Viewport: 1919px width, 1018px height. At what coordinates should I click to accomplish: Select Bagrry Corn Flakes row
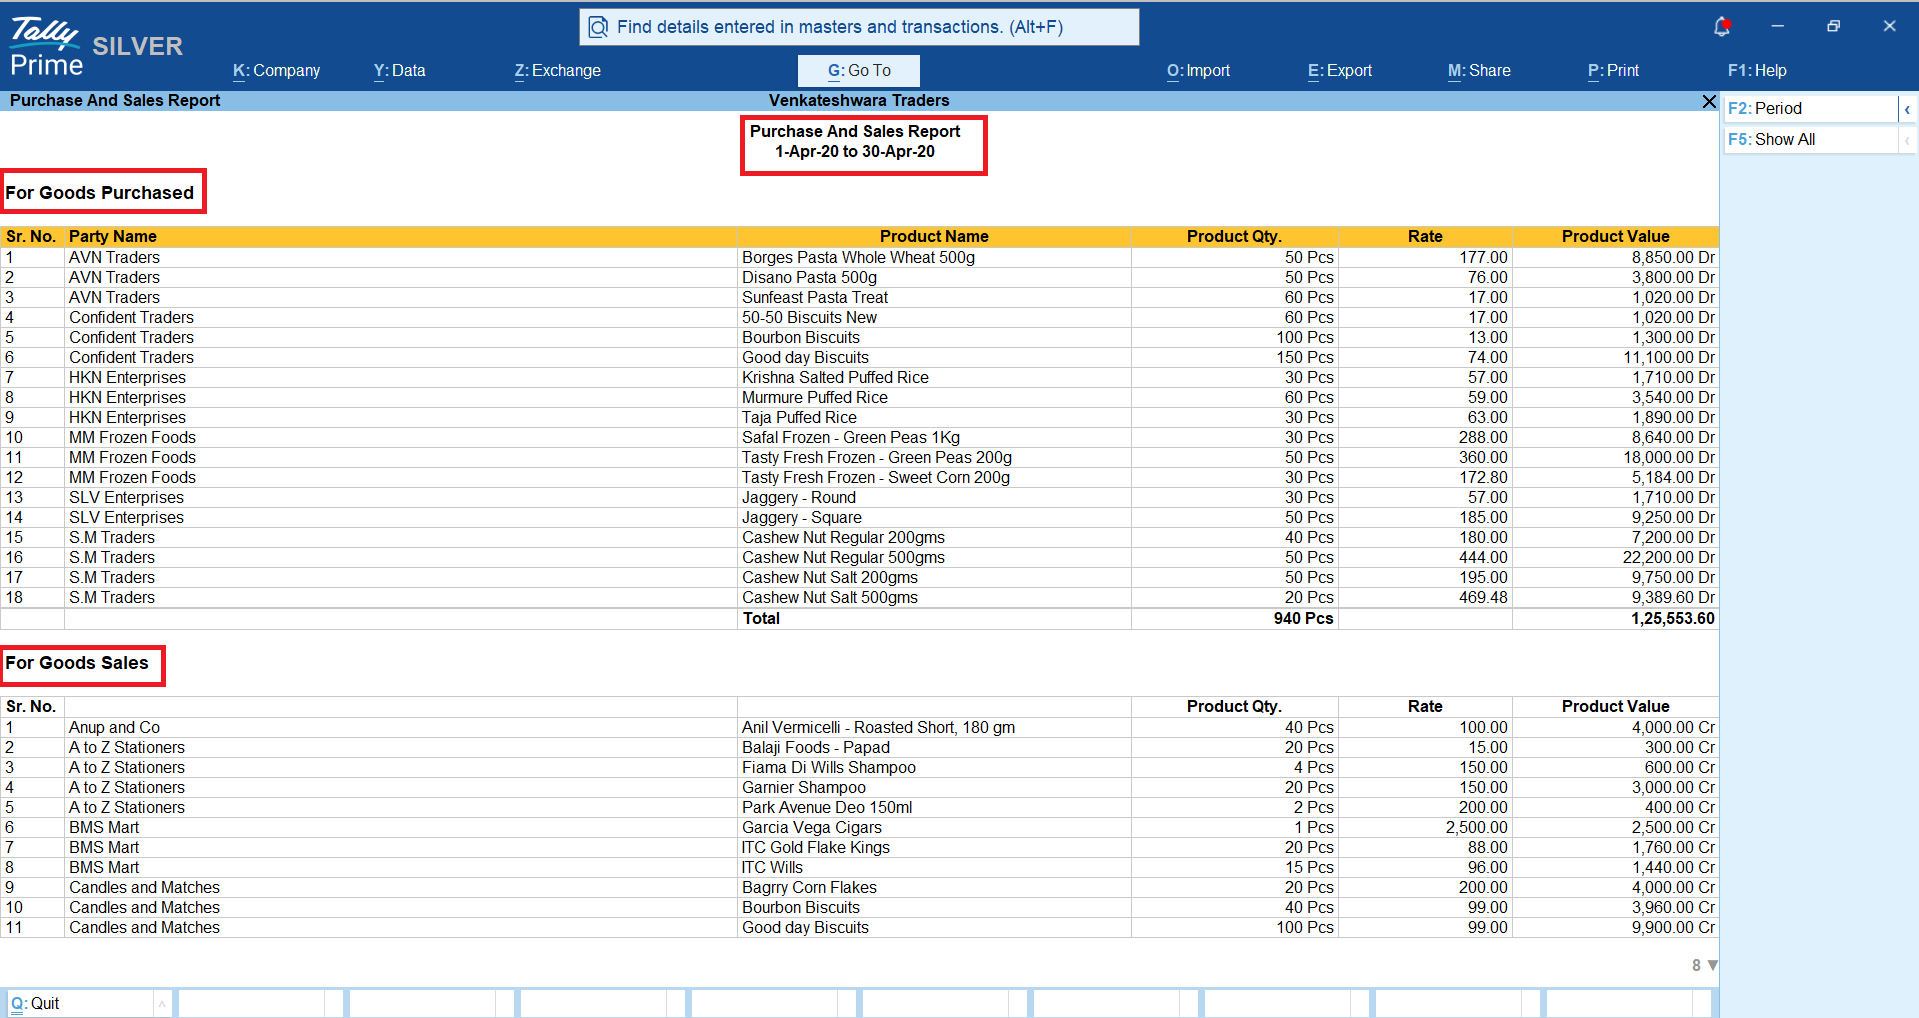click(859, 888)
